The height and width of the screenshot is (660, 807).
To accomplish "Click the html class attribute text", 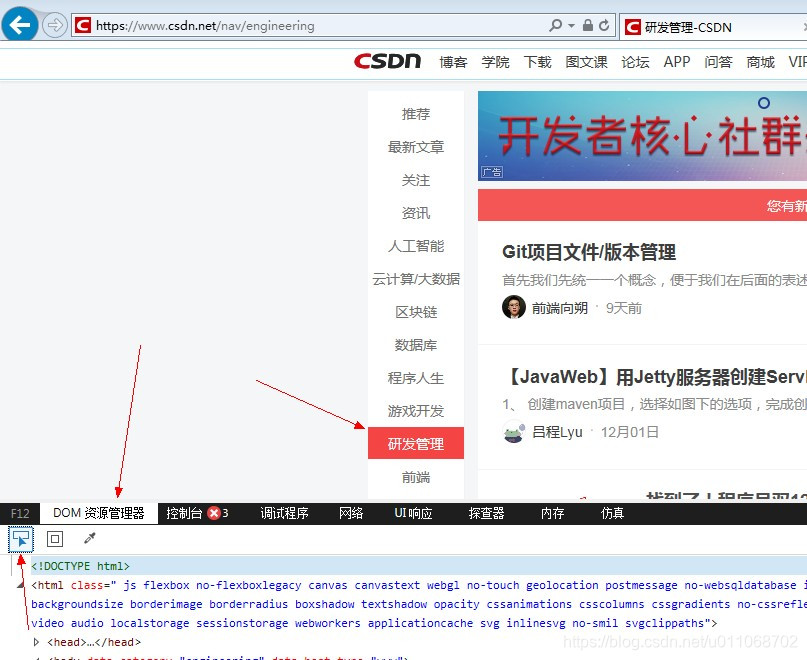I will (x=419, y=604).
